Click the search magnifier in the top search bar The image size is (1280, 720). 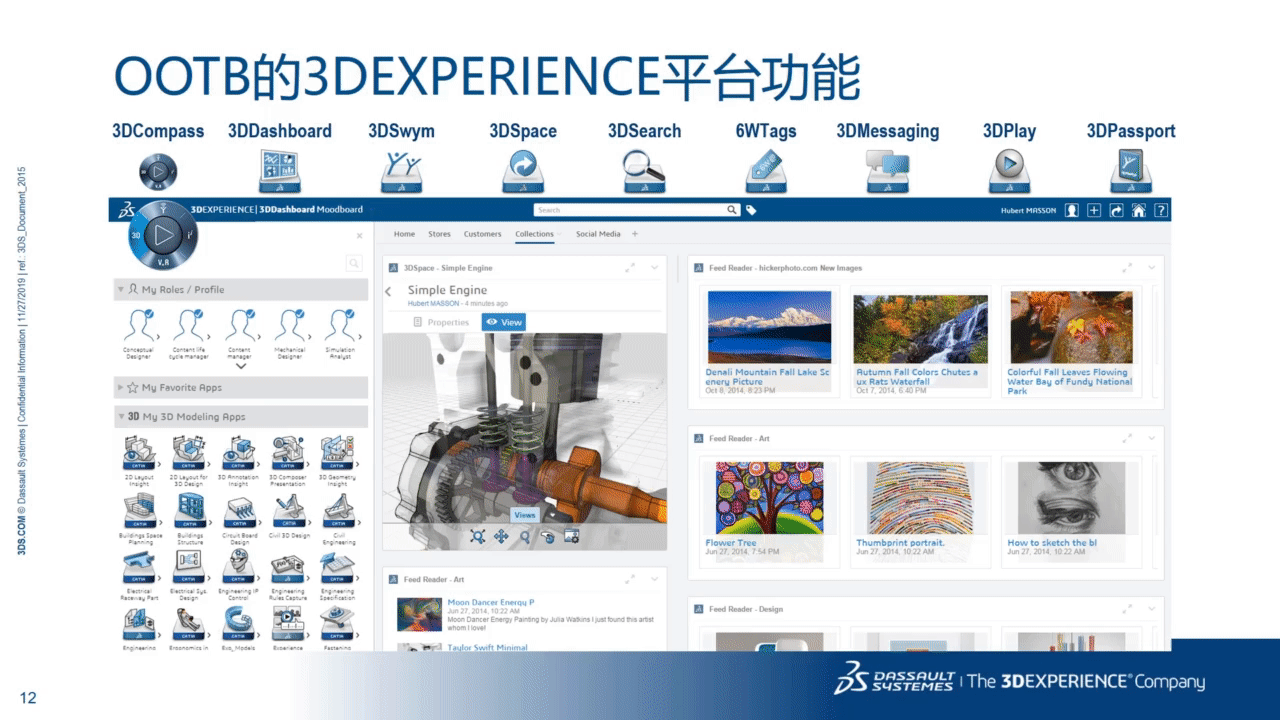pyautogui.click(x=732, y=210)
